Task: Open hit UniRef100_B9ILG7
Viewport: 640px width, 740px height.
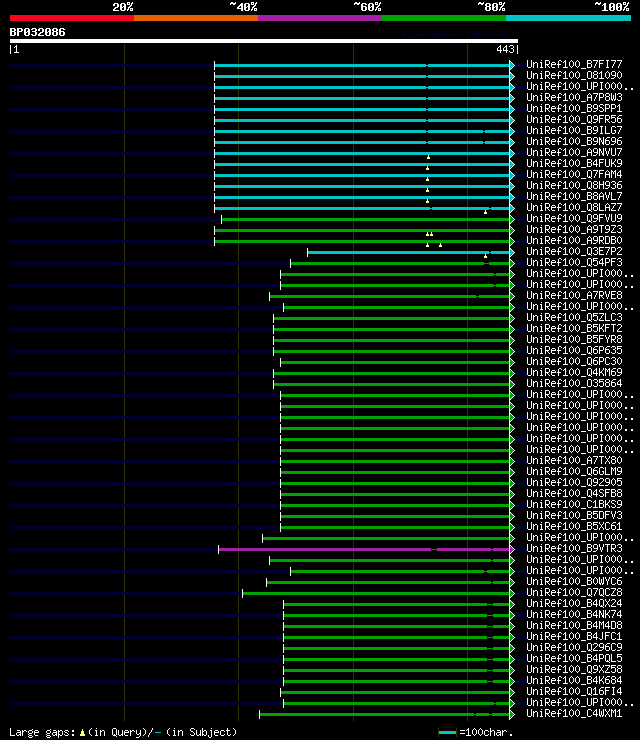Action: click(x=574, y=130)
